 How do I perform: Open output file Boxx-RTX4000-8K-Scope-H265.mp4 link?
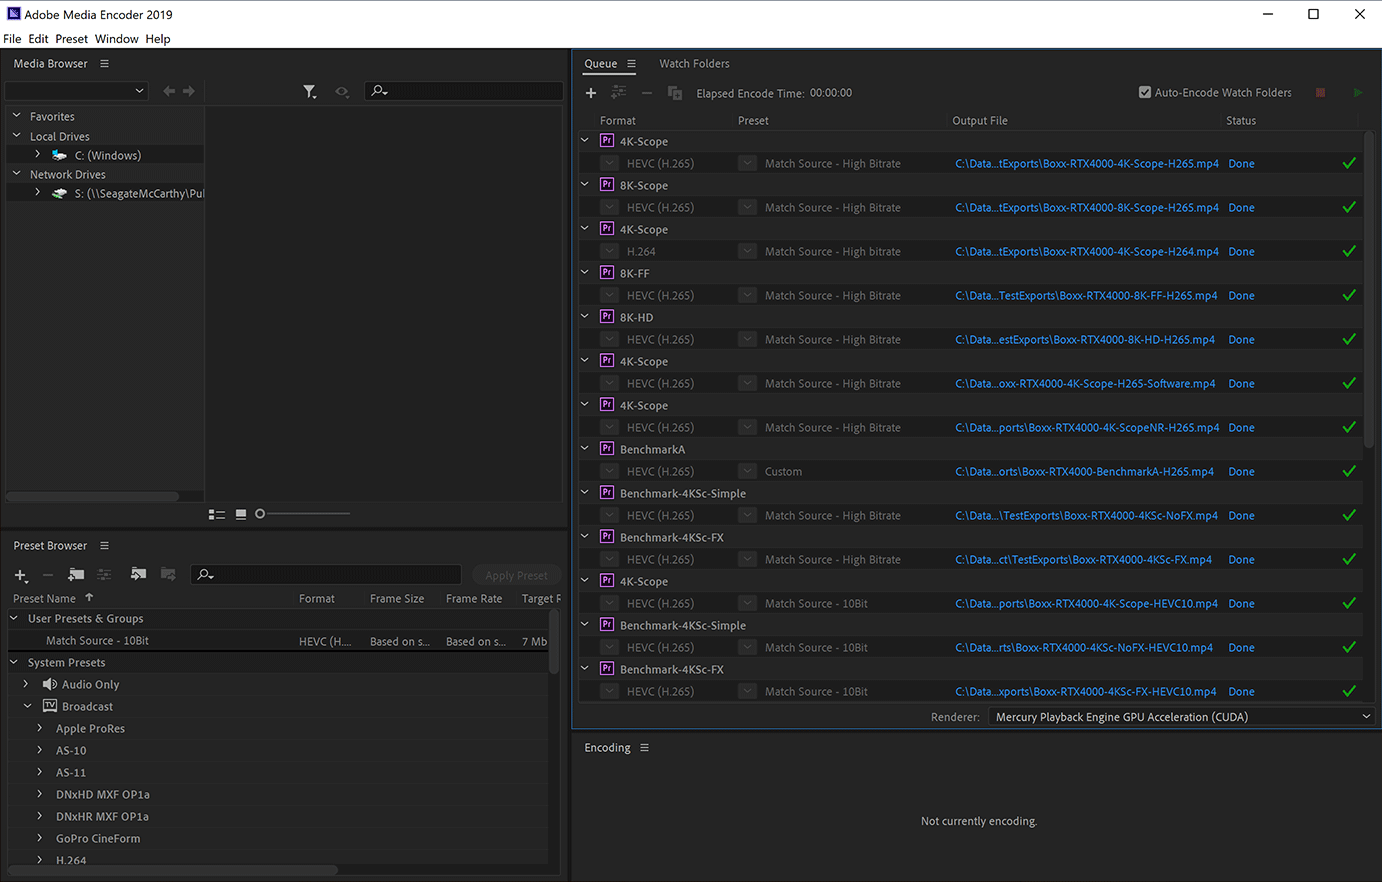tap(1087, 208)
